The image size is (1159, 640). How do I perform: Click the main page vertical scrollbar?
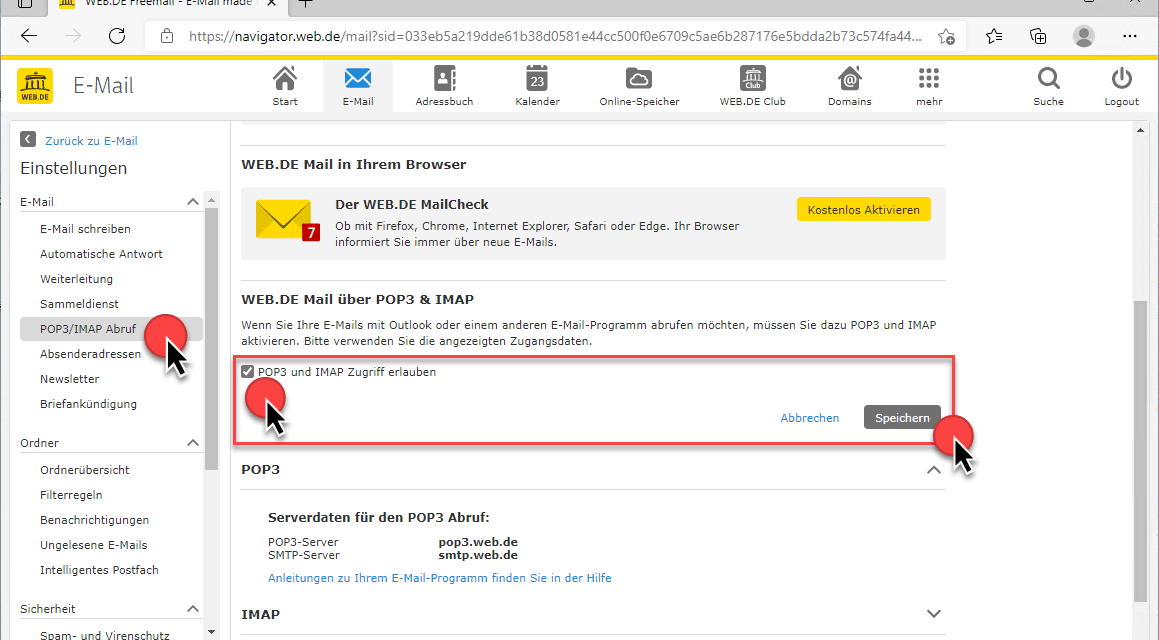1140,451
